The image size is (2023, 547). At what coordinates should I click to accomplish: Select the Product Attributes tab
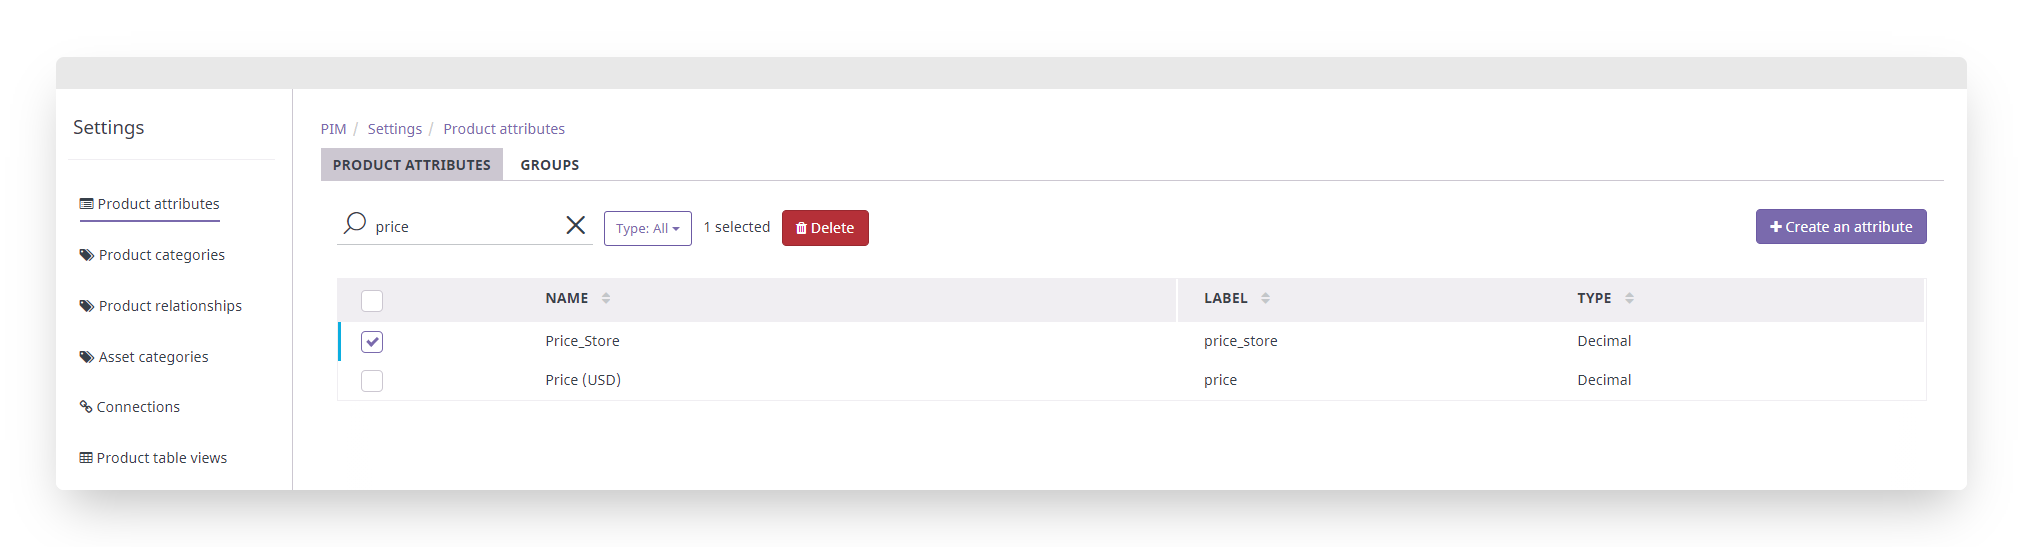(x=412, y=165)
